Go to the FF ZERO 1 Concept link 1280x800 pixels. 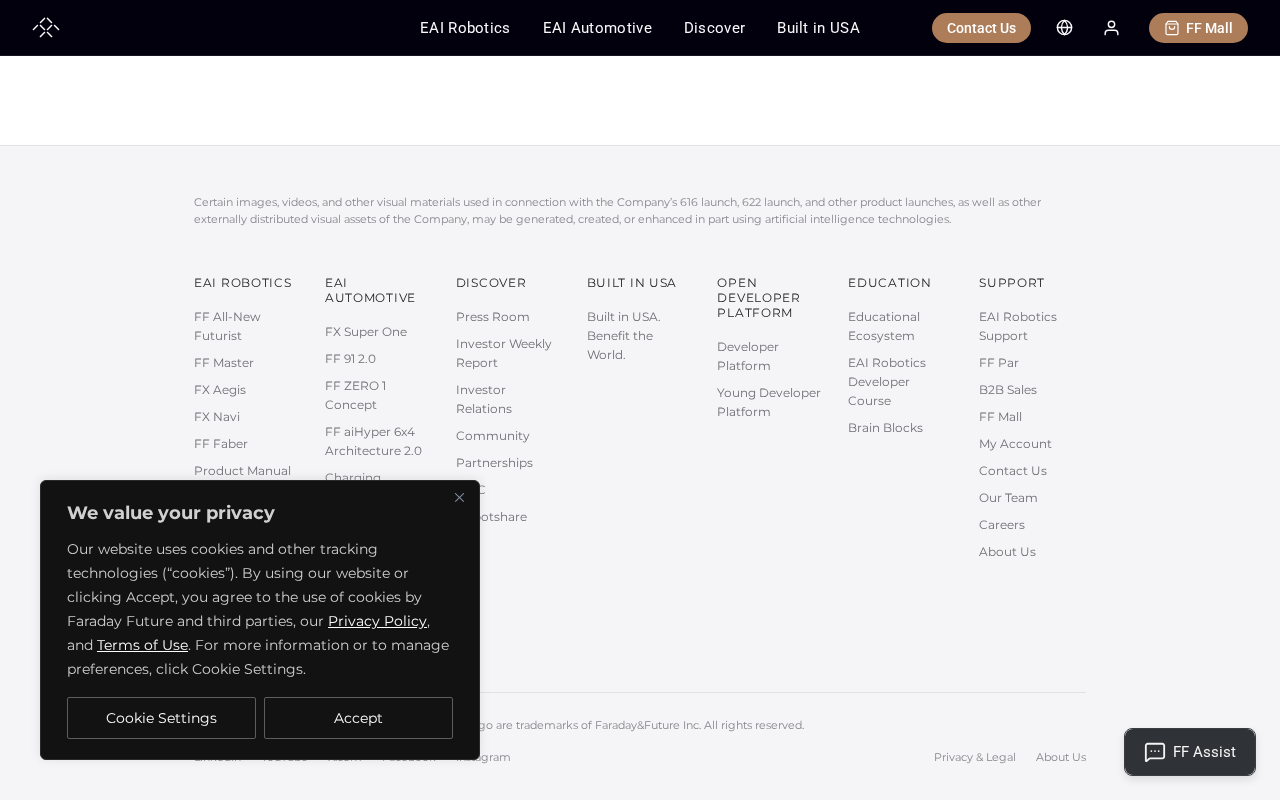[356, 395]
